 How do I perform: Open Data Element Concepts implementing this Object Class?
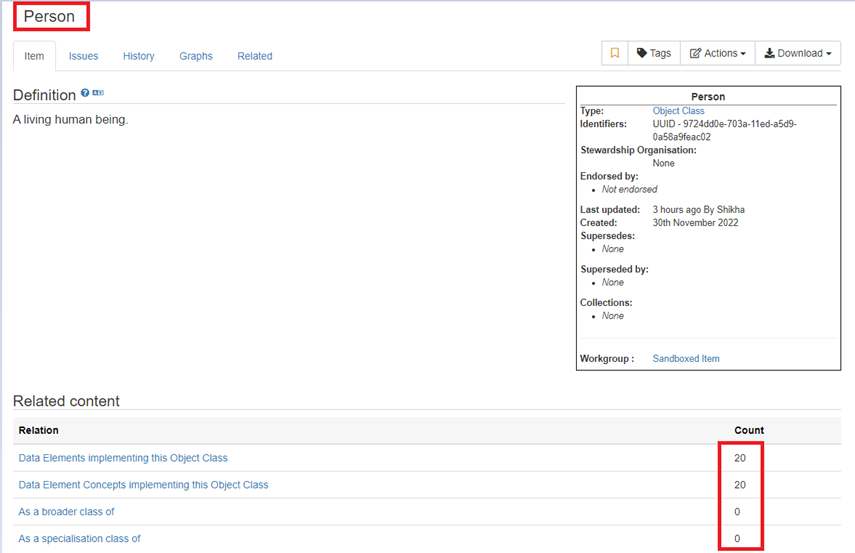point(143,485)
